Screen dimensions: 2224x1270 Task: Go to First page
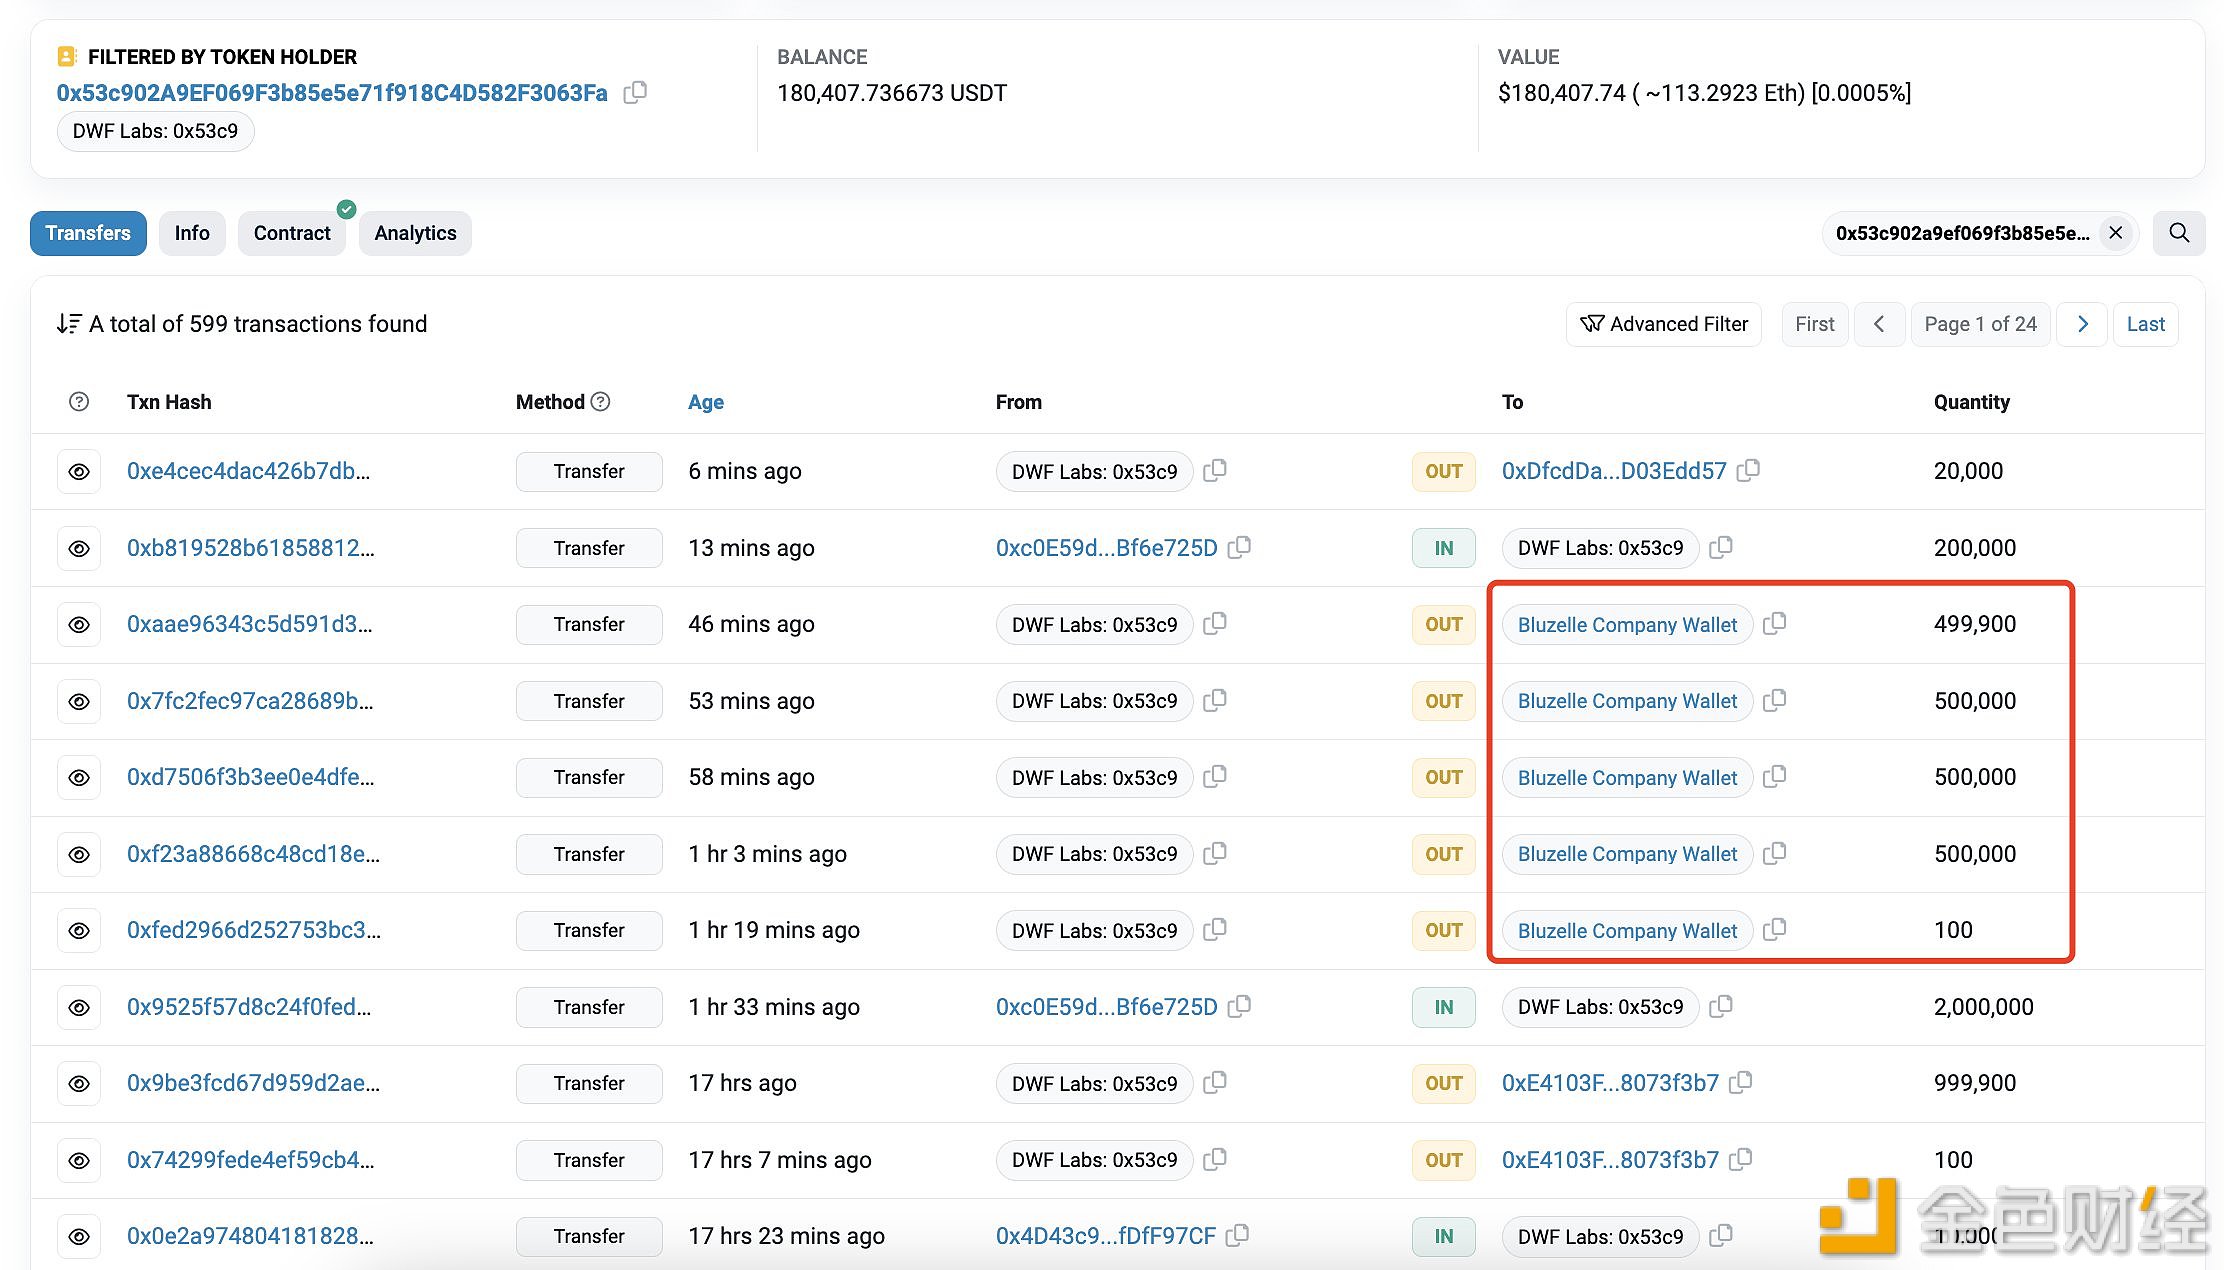[1815, 324]
